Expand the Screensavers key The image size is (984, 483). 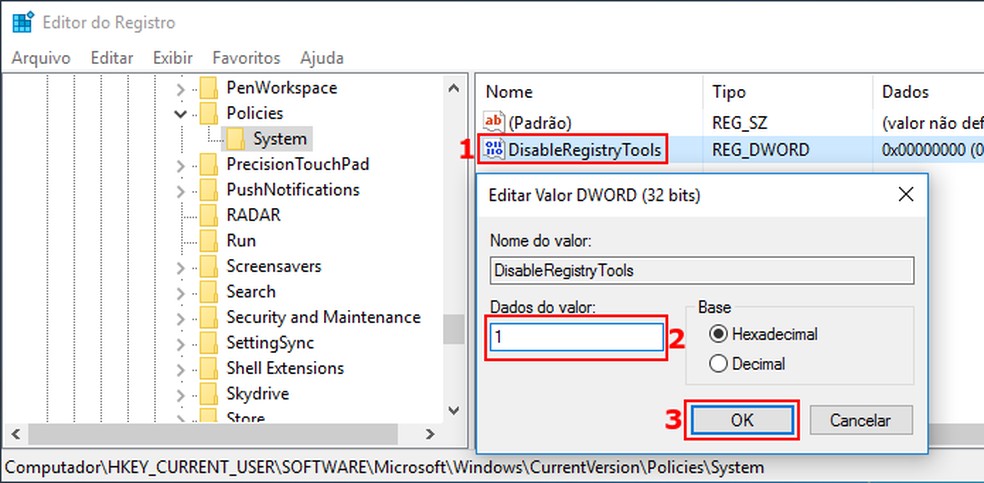point(181,268)
